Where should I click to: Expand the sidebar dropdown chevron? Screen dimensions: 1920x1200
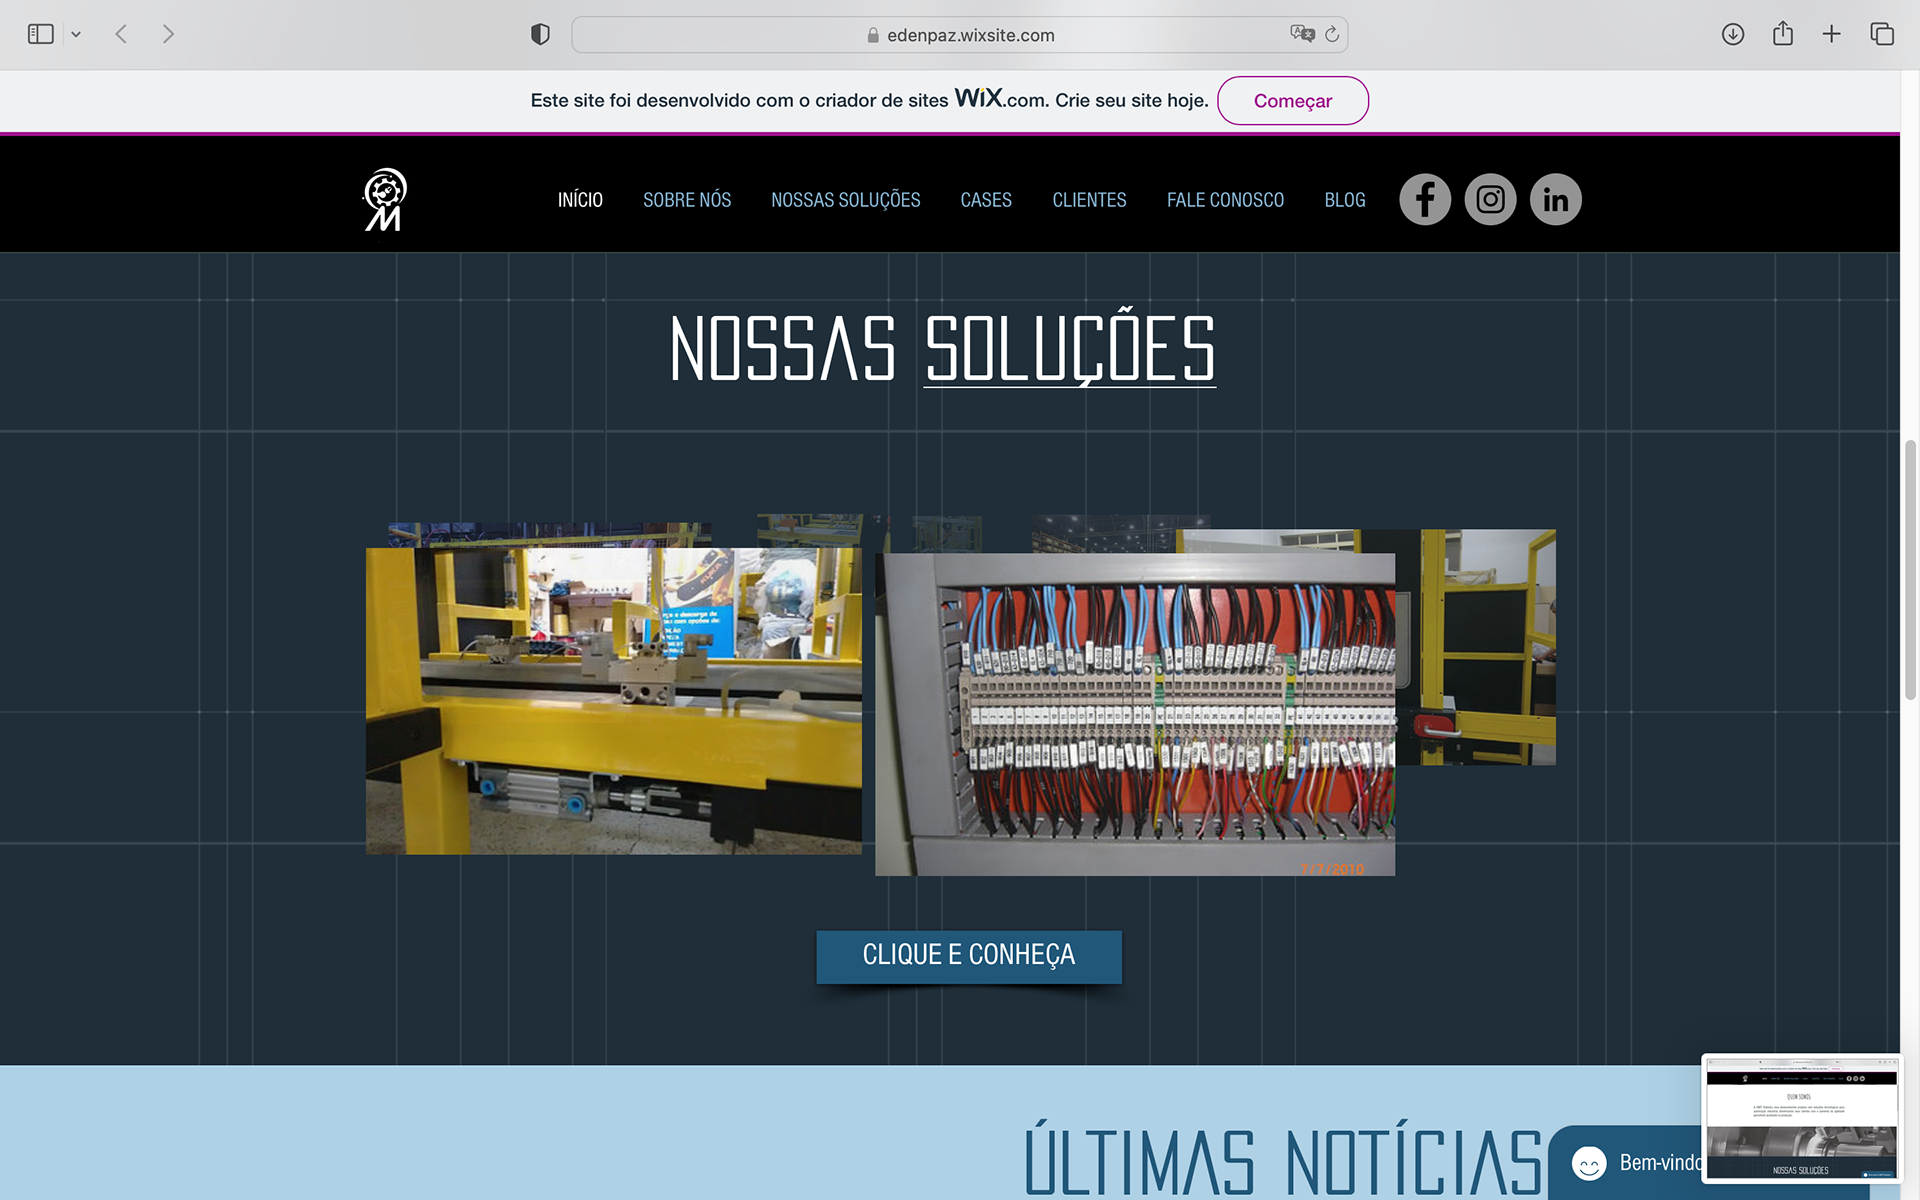click(x=76, y=35)
